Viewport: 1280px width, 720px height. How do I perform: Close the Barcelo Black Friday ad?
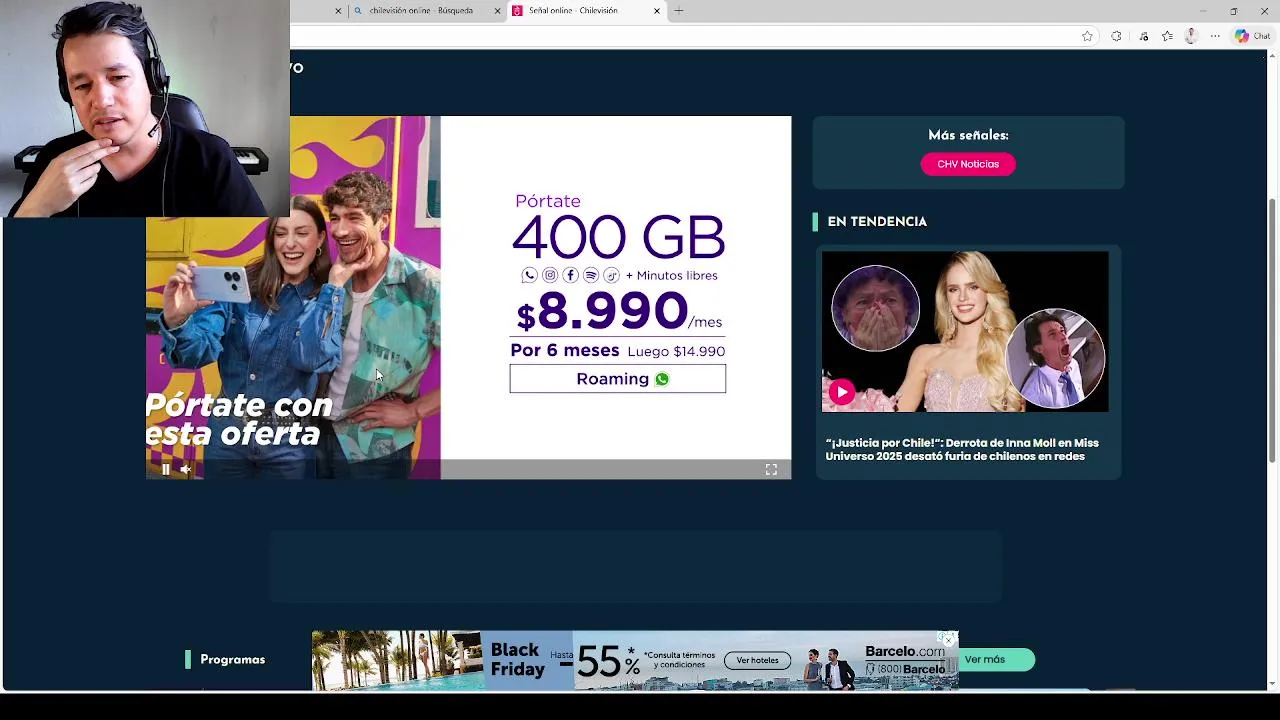pyautogui.click(x=948, y=640)
